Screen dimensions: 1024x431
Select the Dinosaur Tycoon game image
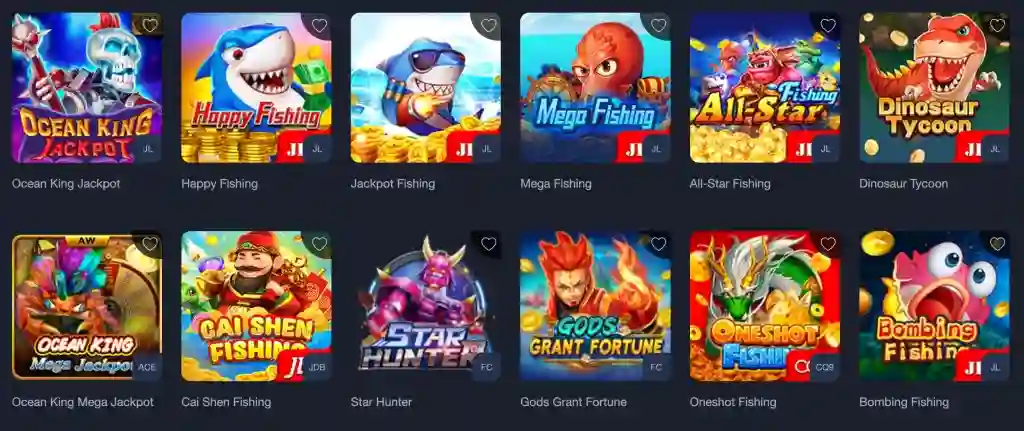click(x=935, y=88)
